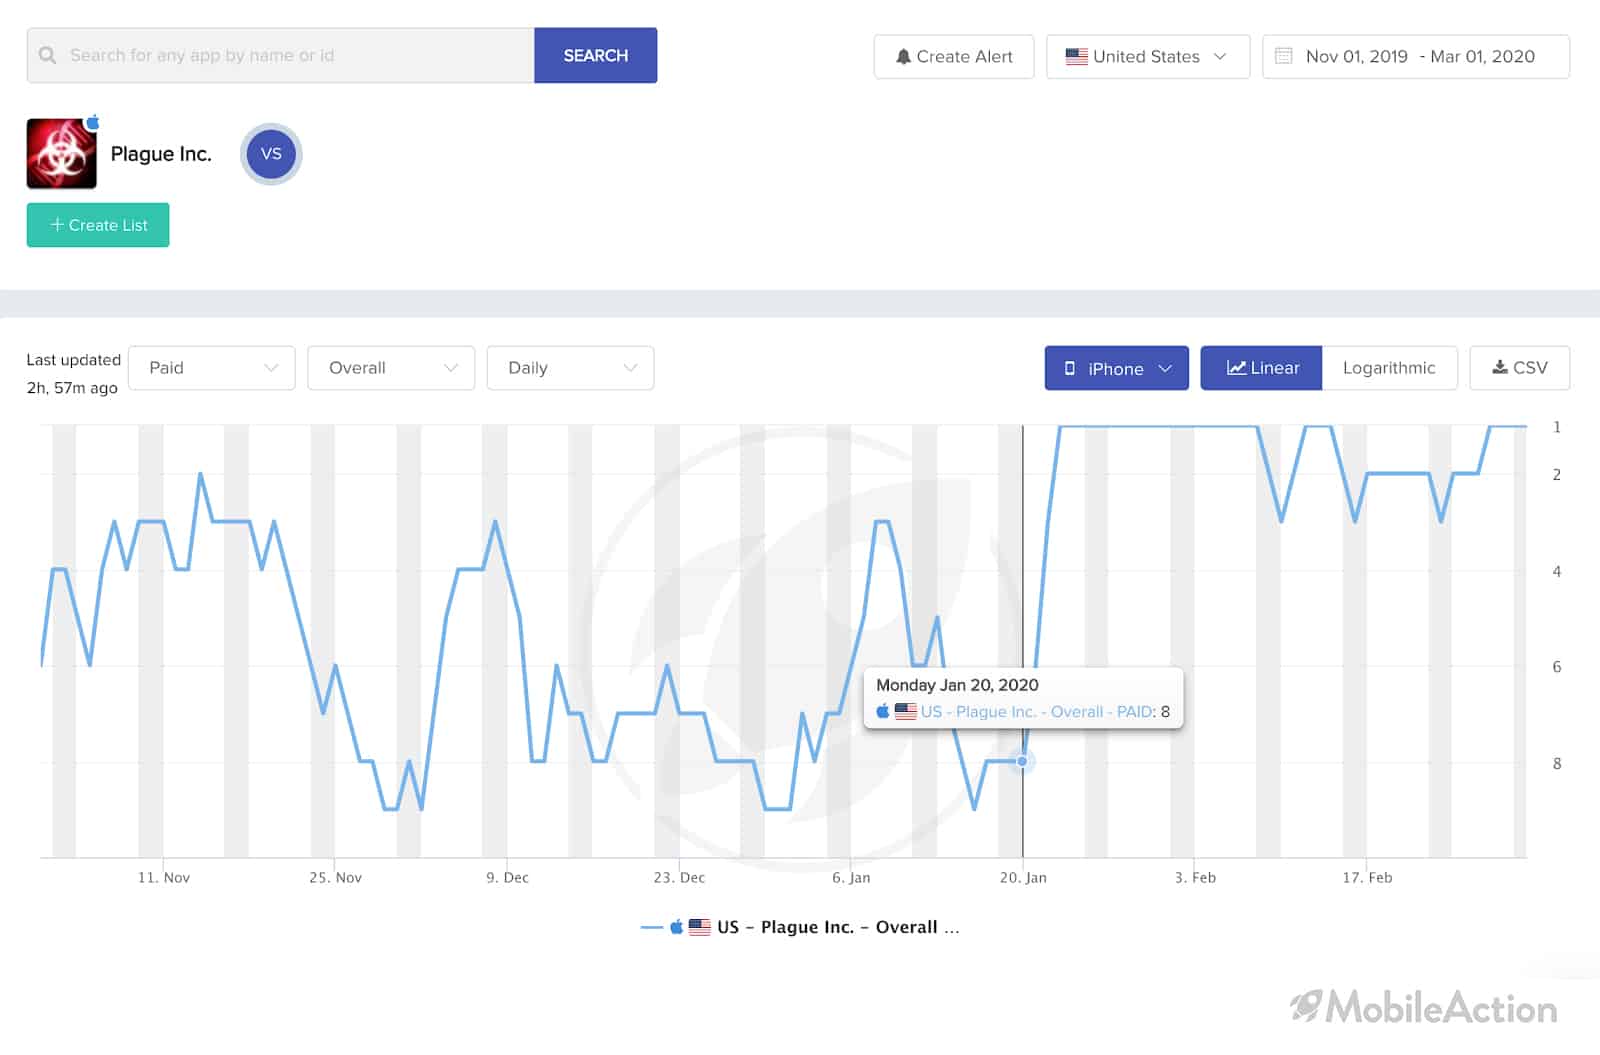Click the Monday Jan 20, 2020 tooltip heading

pos(957,685)
